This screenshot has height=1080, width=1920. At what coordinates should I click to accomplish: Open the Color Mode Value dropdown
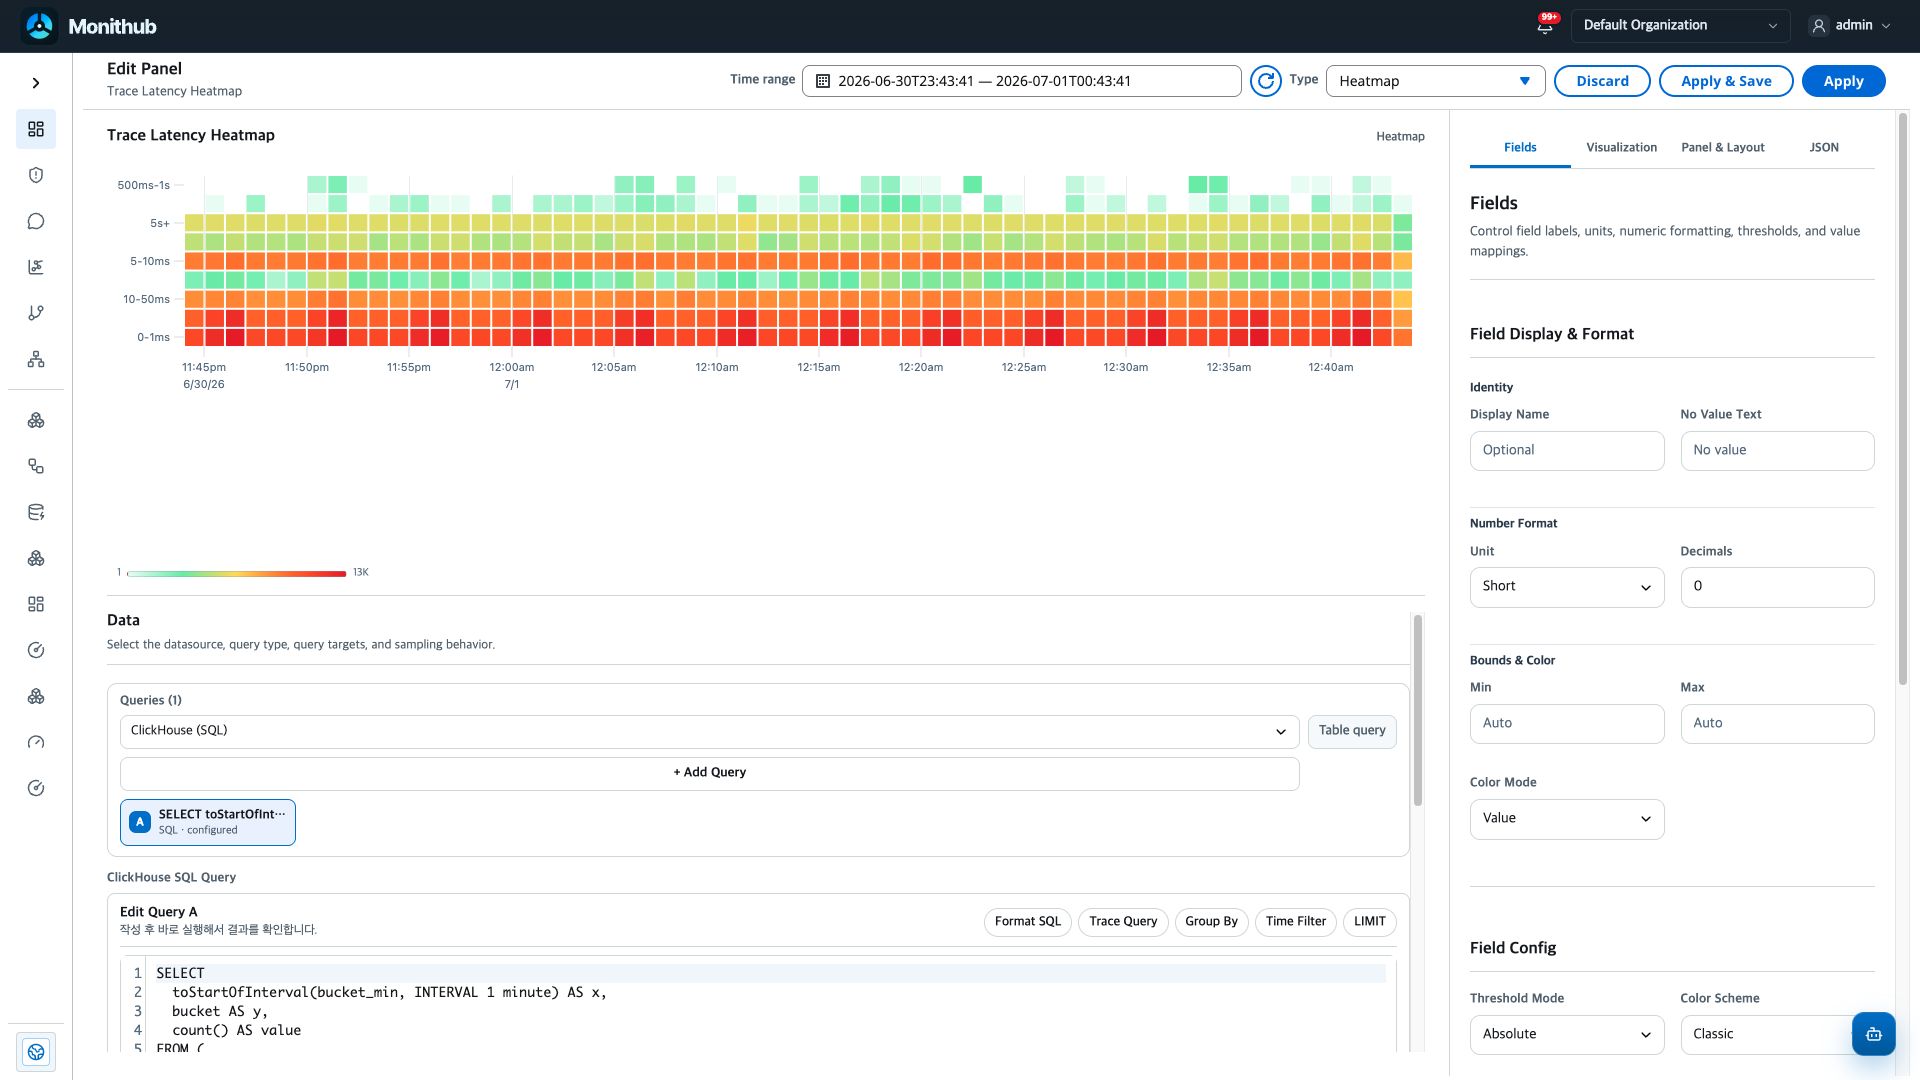[1566, 819]
